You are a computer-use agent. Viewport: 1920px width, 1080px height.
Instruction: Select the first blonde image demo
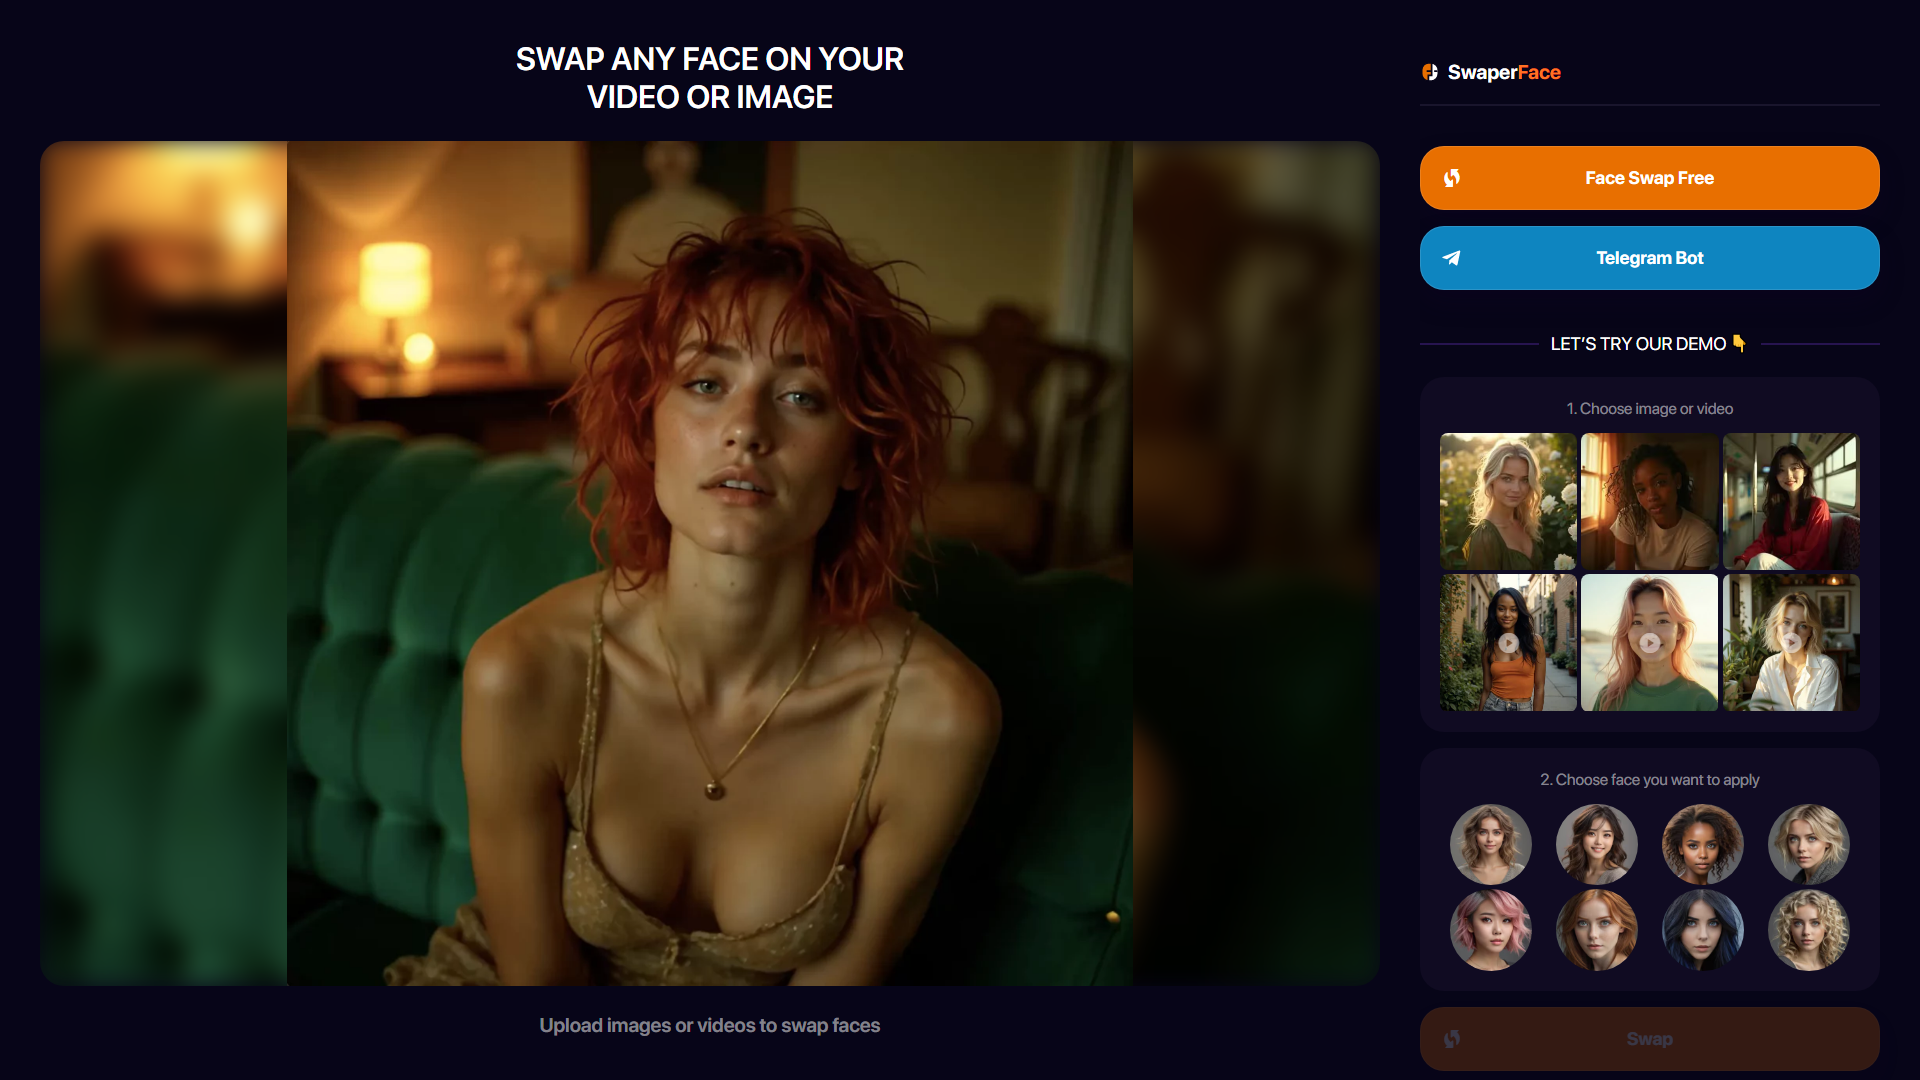1506,500
